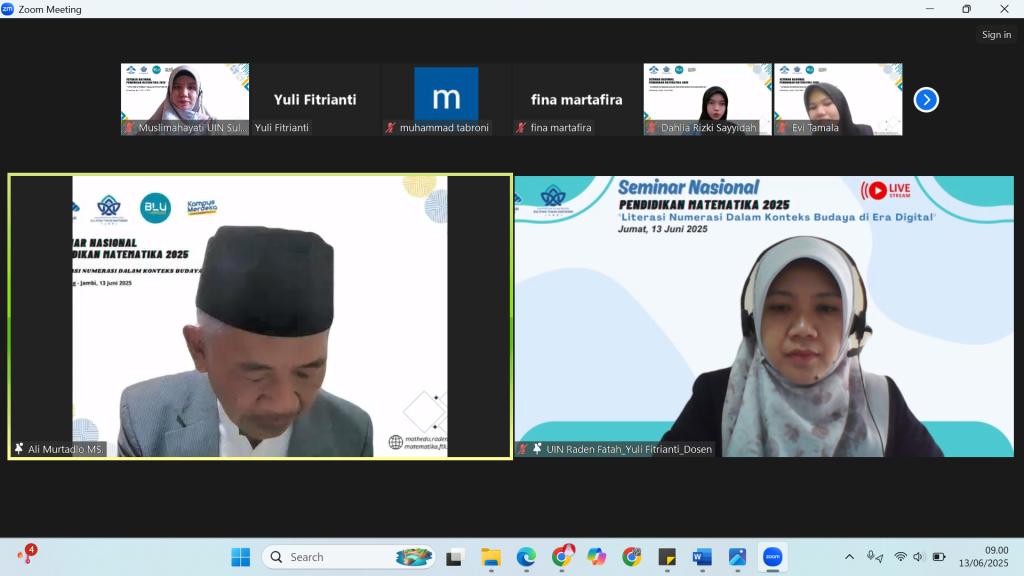Click the Ali Murtadlo speaker video

260,316
